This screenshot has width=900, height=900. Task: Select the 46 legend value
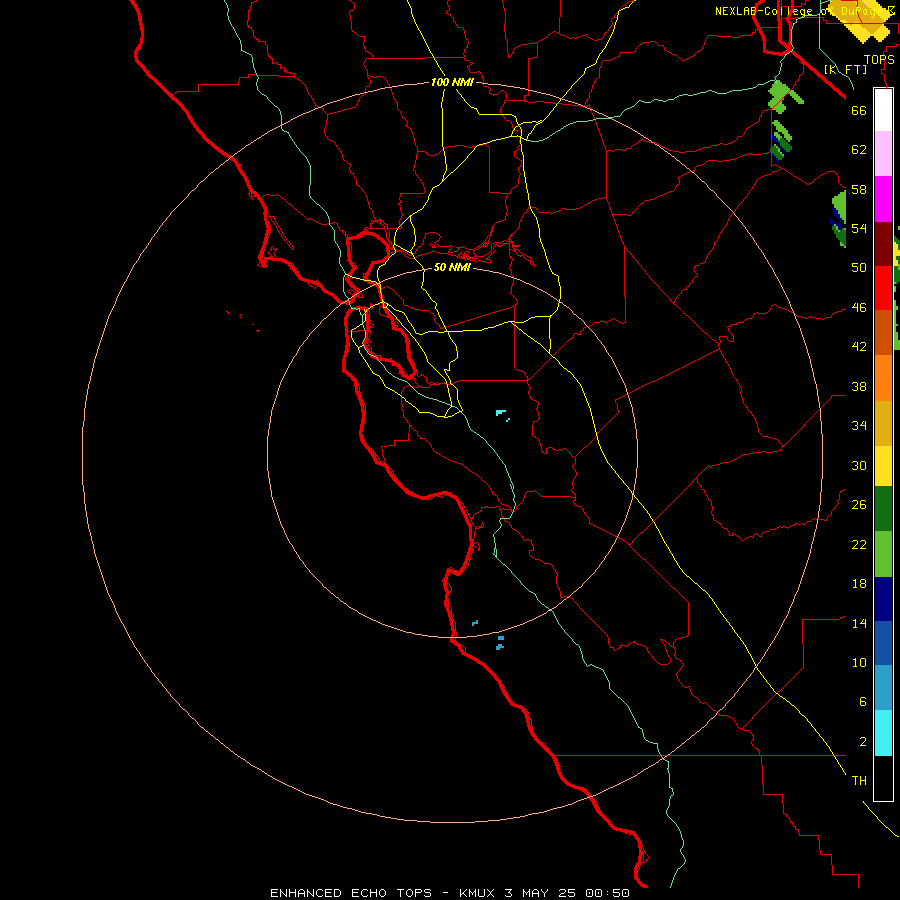859,308
